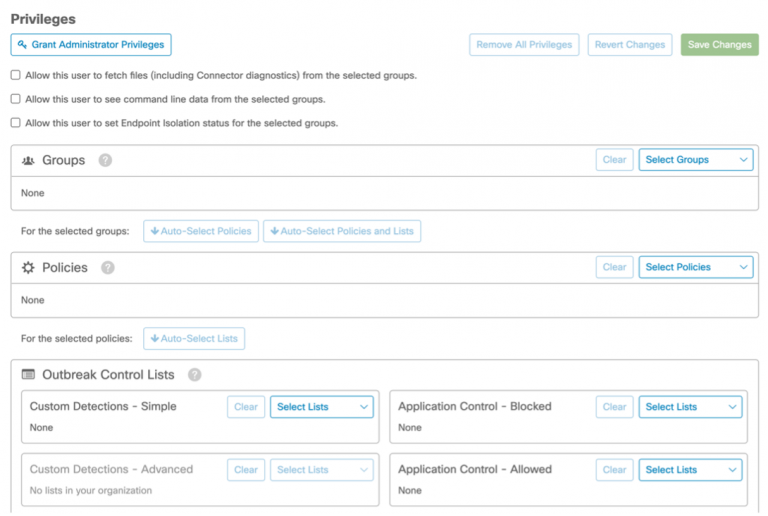Open Select Lists for Application Control - Allowed
Screen dimensions: 768x516
pos(690,470)
